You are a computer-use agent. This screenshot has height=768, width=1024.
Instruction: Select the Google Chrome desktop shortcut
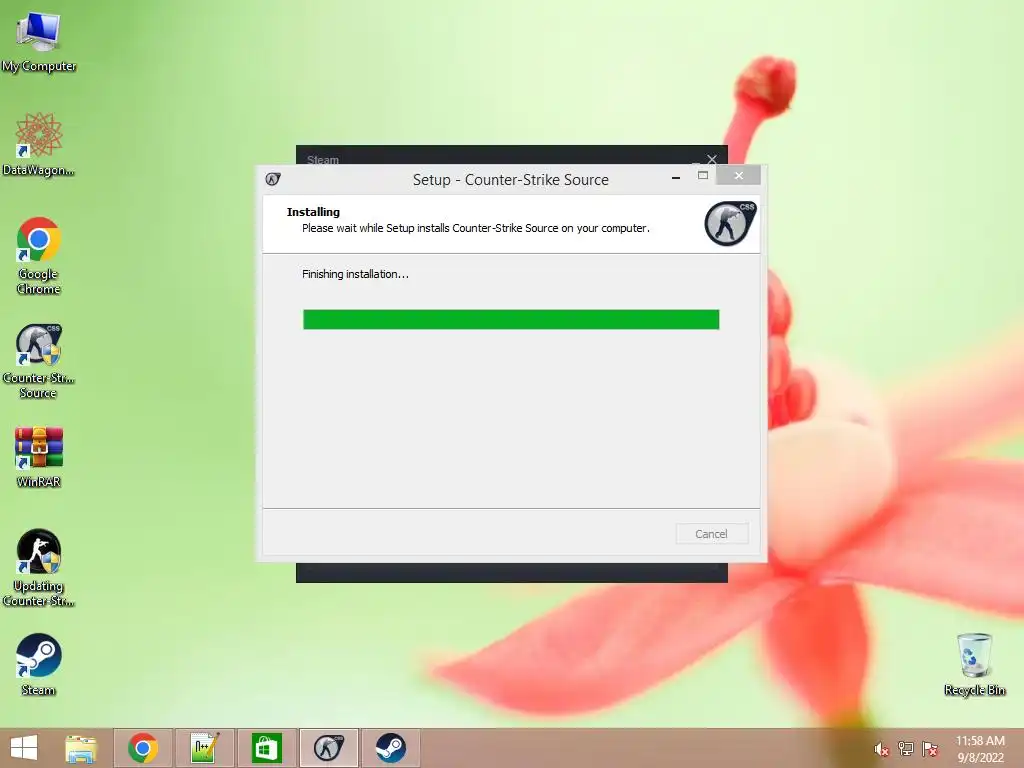39,255
